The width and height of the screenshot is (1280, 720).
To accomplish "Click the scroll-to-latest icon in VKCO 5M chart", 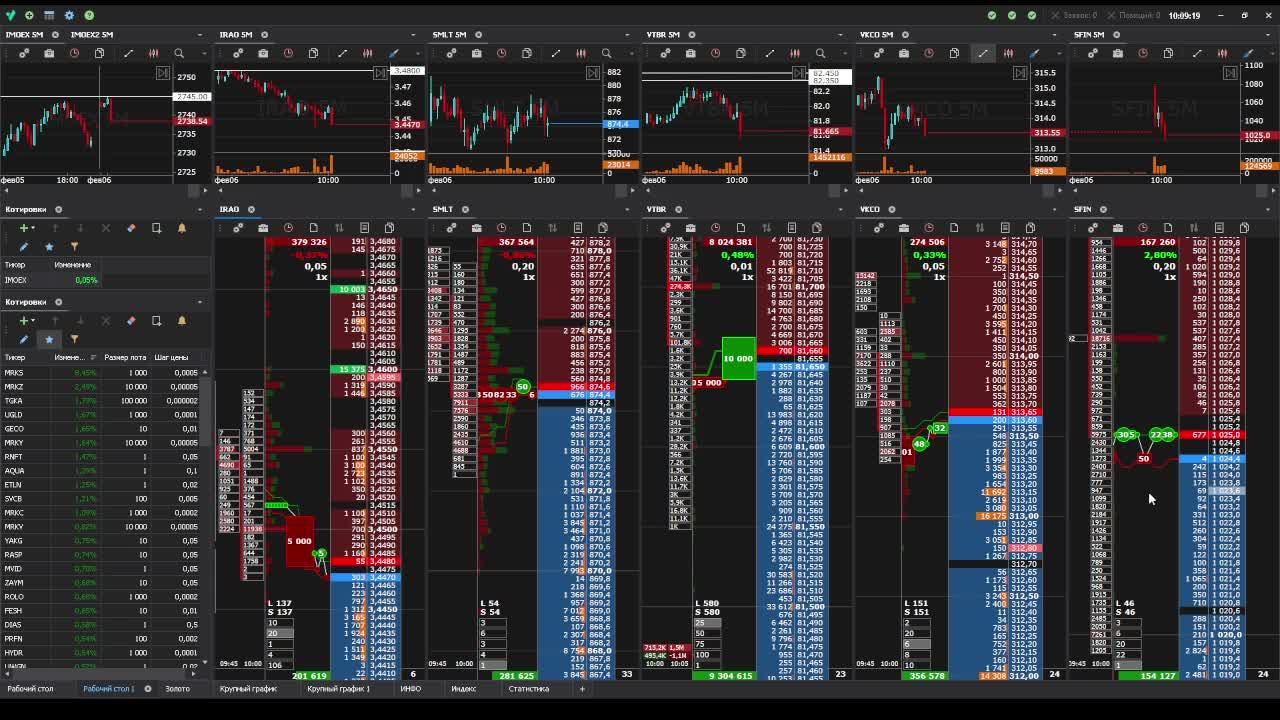I will click(1019, 73).
